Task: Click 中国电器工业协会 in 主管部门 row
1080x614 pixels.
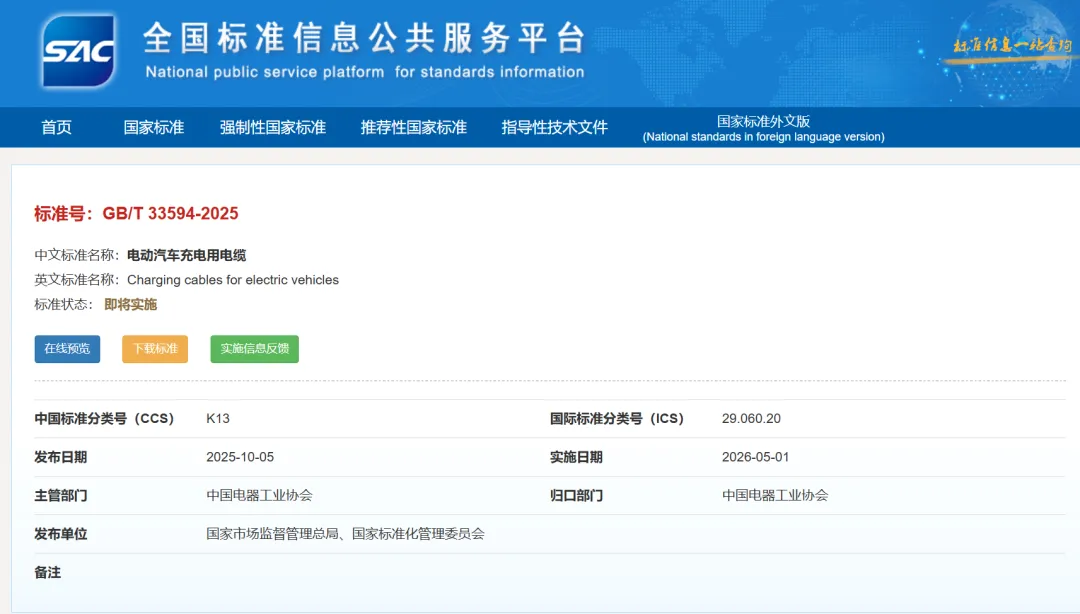Action: 259,495
